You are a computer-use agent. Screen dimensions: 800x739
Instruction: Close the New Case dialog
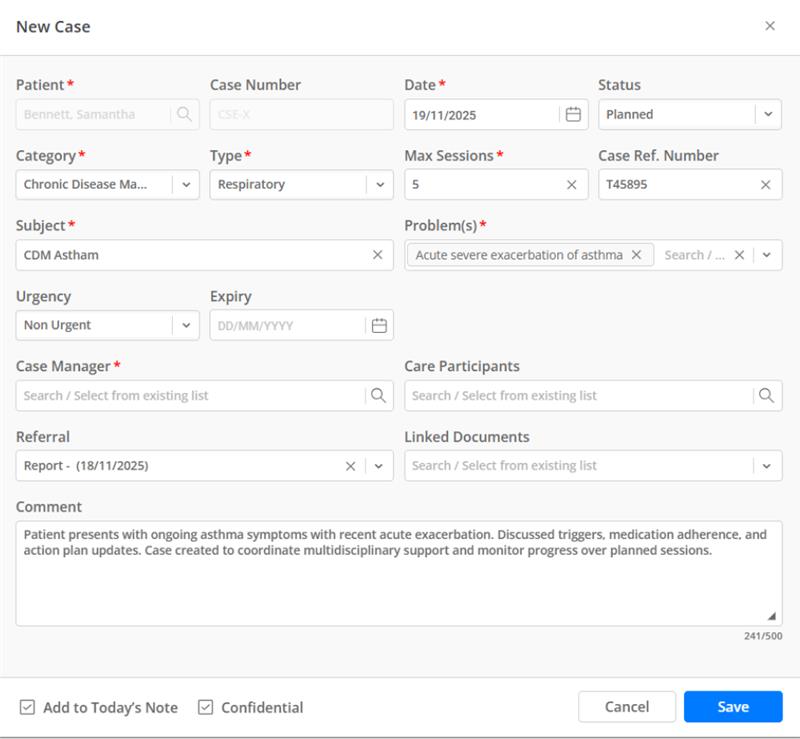click(x=770, y=26)
